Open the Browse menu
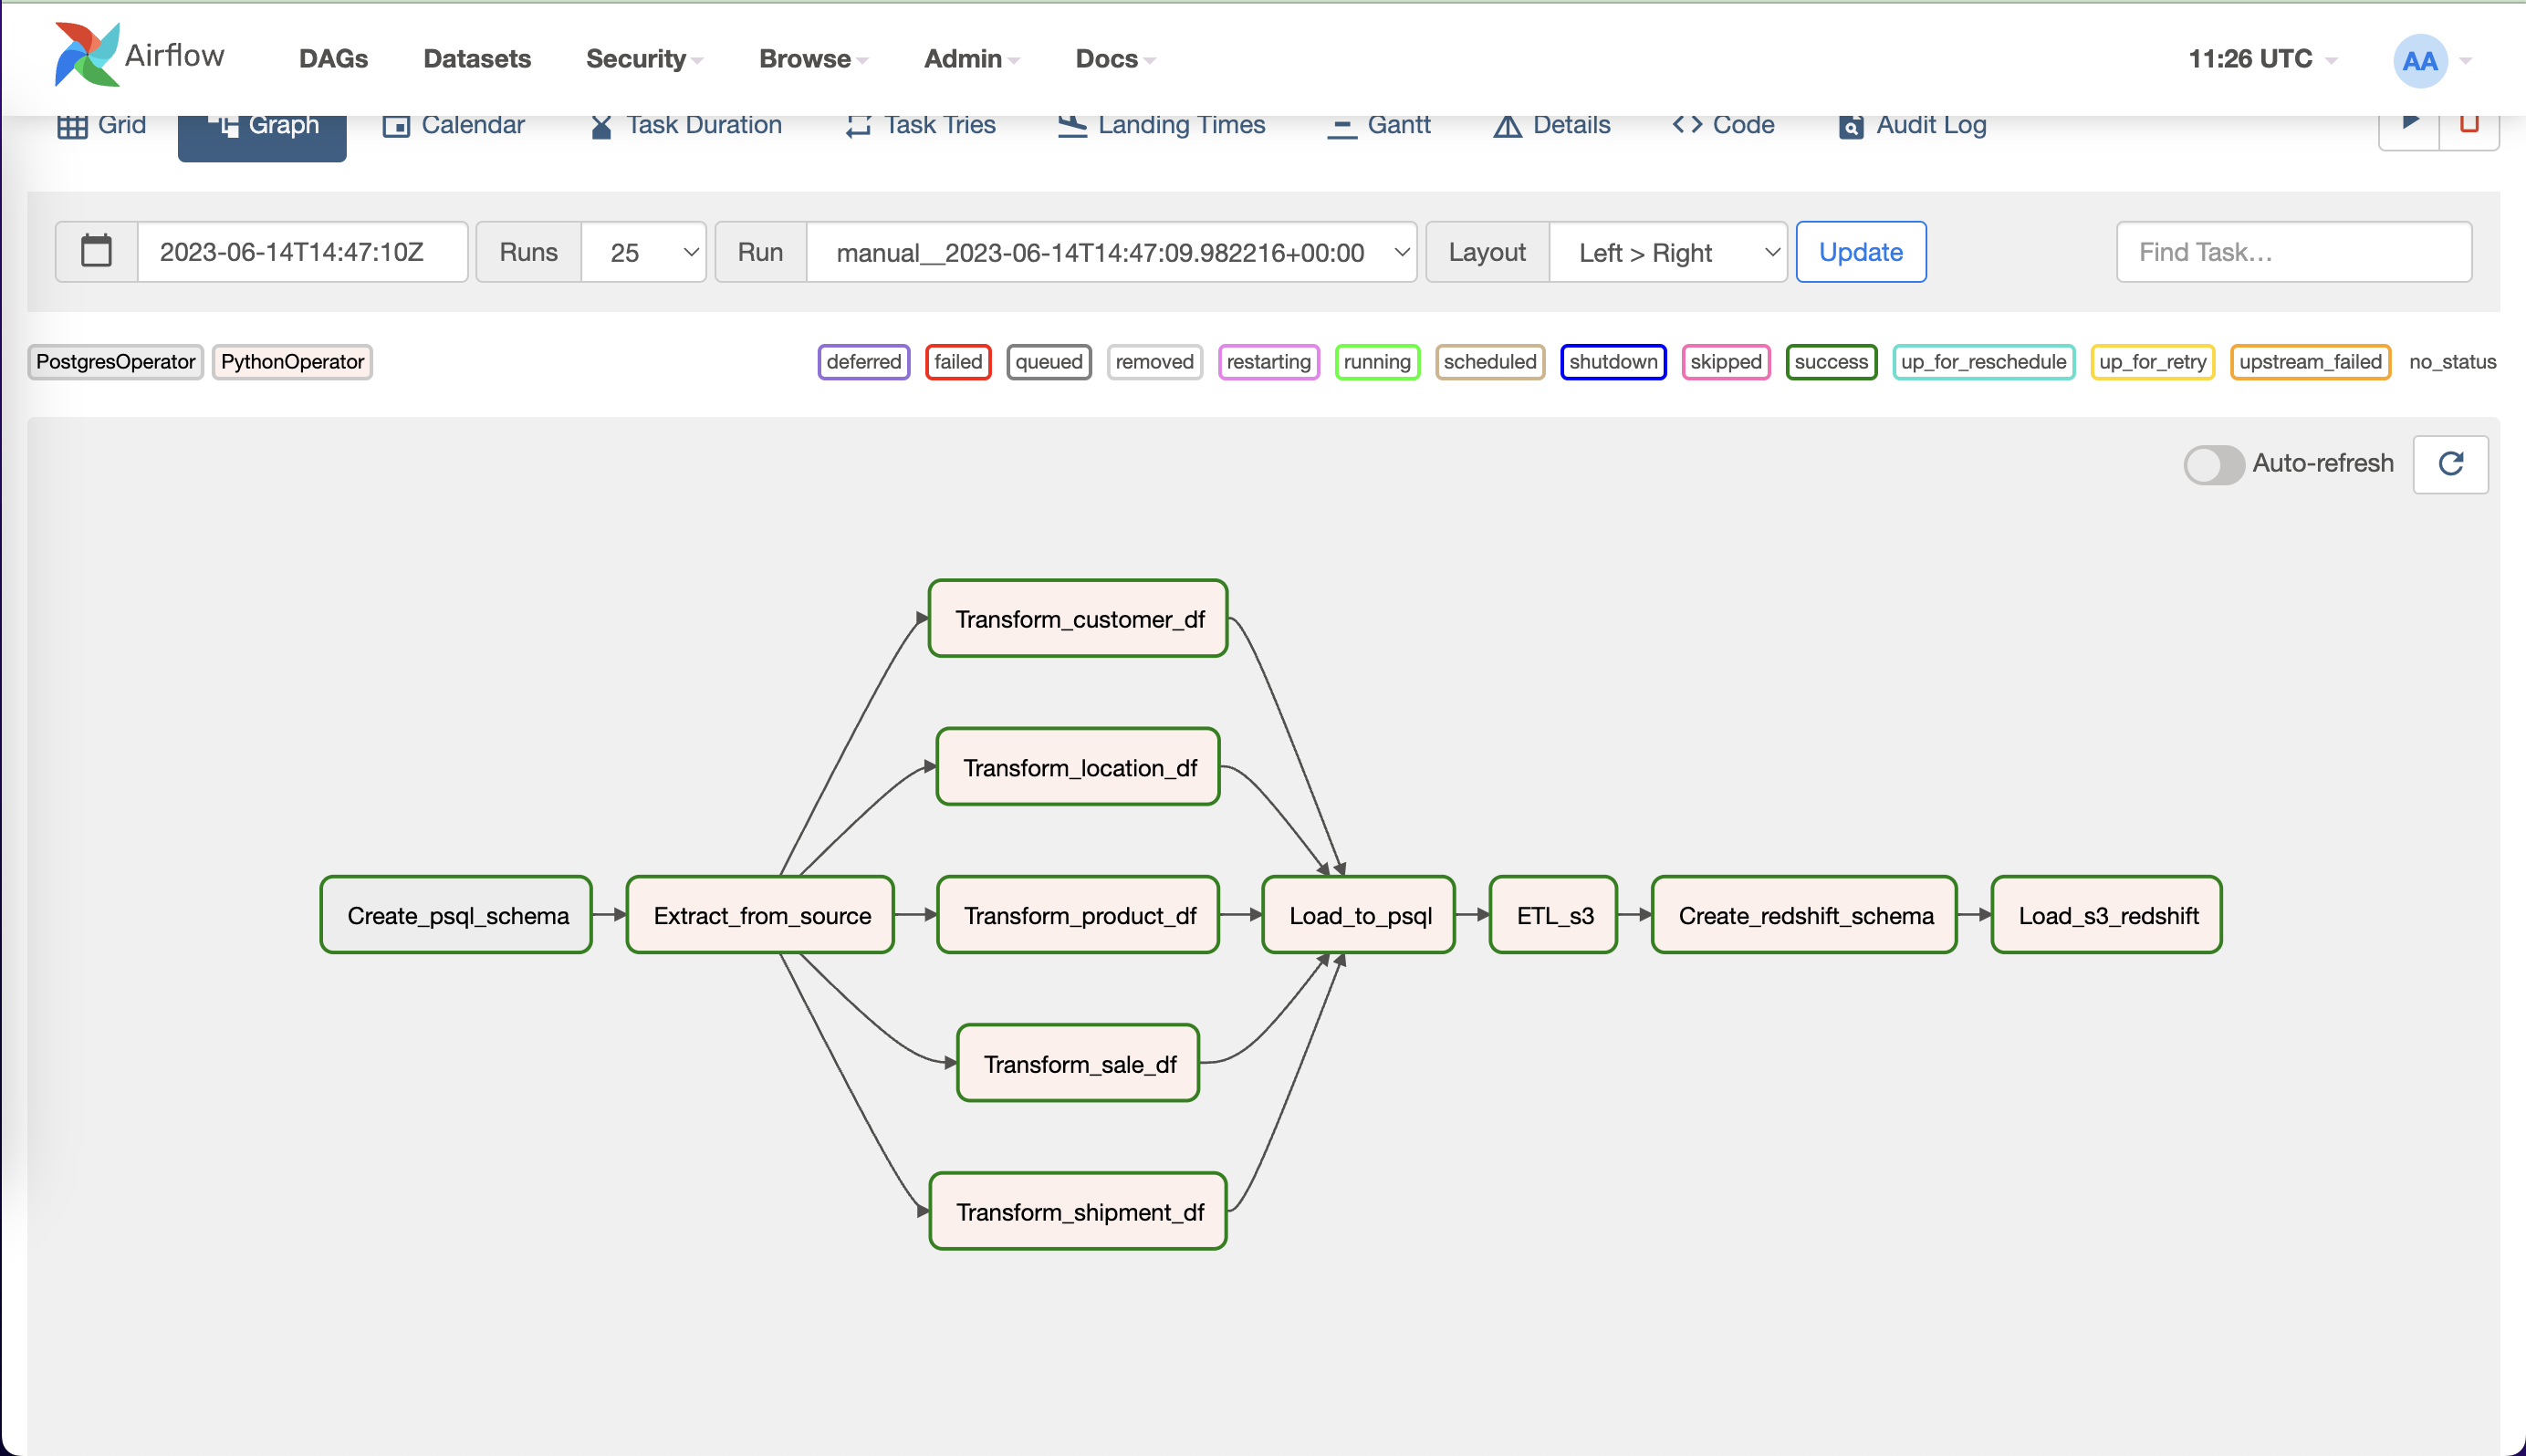 click(812, 59)
